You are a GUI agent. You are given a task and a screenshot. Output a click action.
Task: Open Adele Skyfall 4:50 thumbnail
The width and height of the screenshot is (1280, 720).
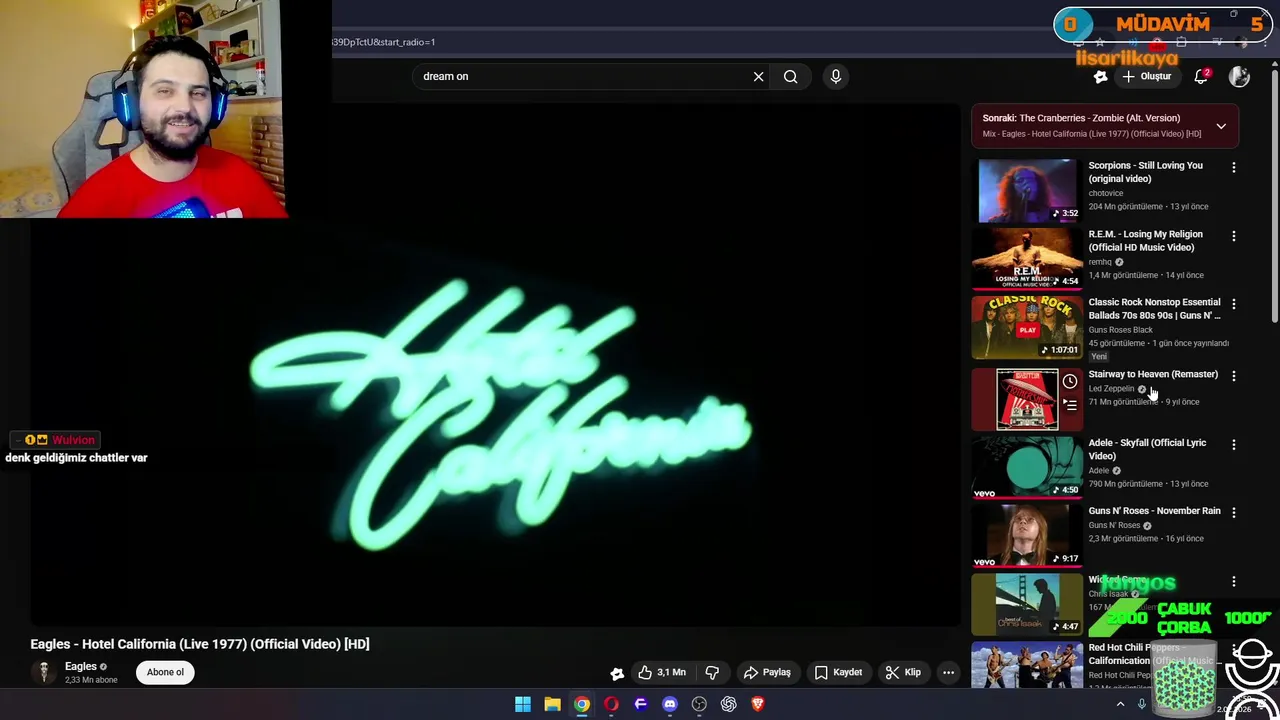(1027, 467)
